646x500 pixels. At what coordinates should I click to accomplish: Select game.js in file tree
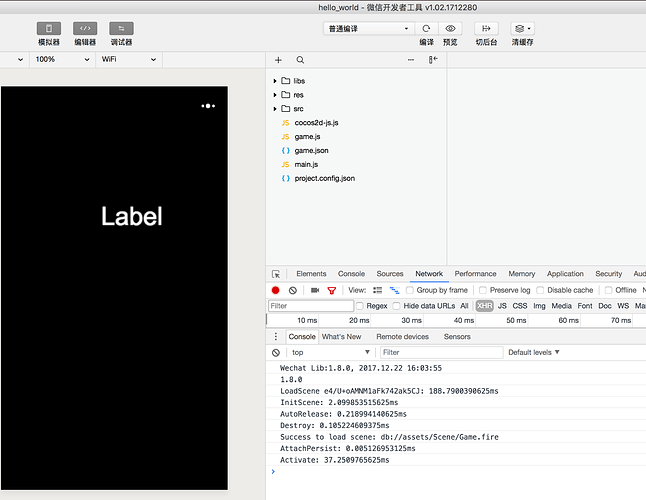(x=307, y=137)
